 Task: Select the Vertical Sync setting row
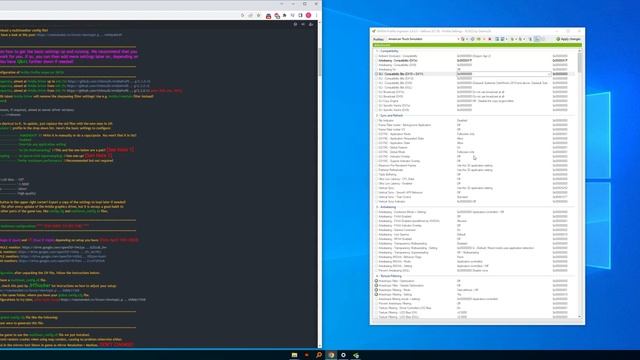pyautogui.click(x=475, y=188)
